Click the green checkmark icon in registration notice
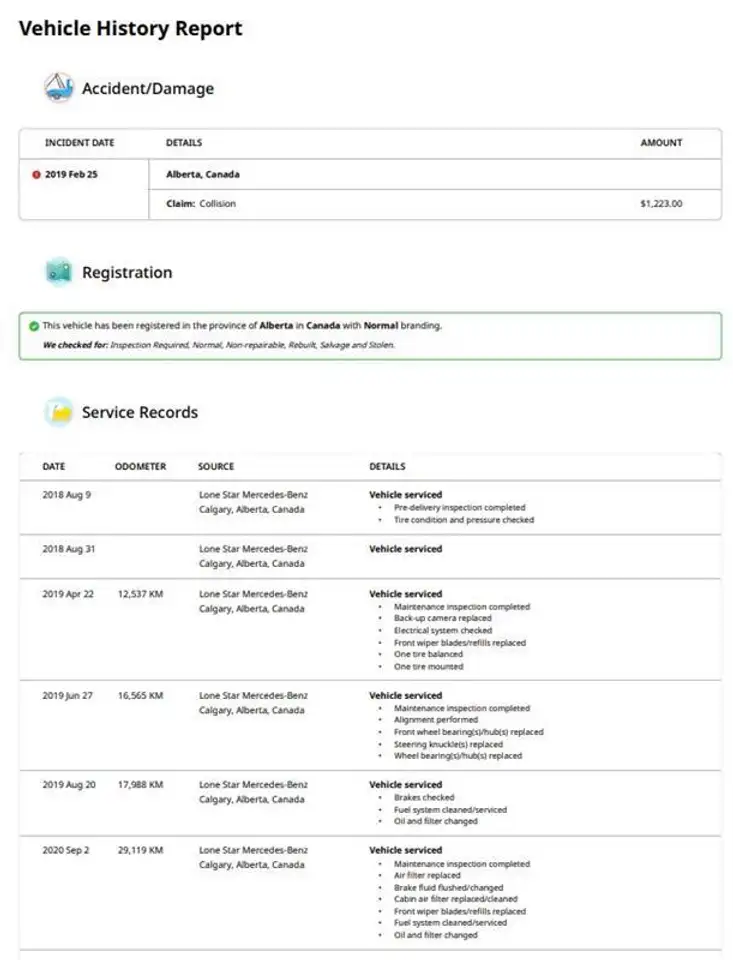733x960 pixels. point(34,326)
